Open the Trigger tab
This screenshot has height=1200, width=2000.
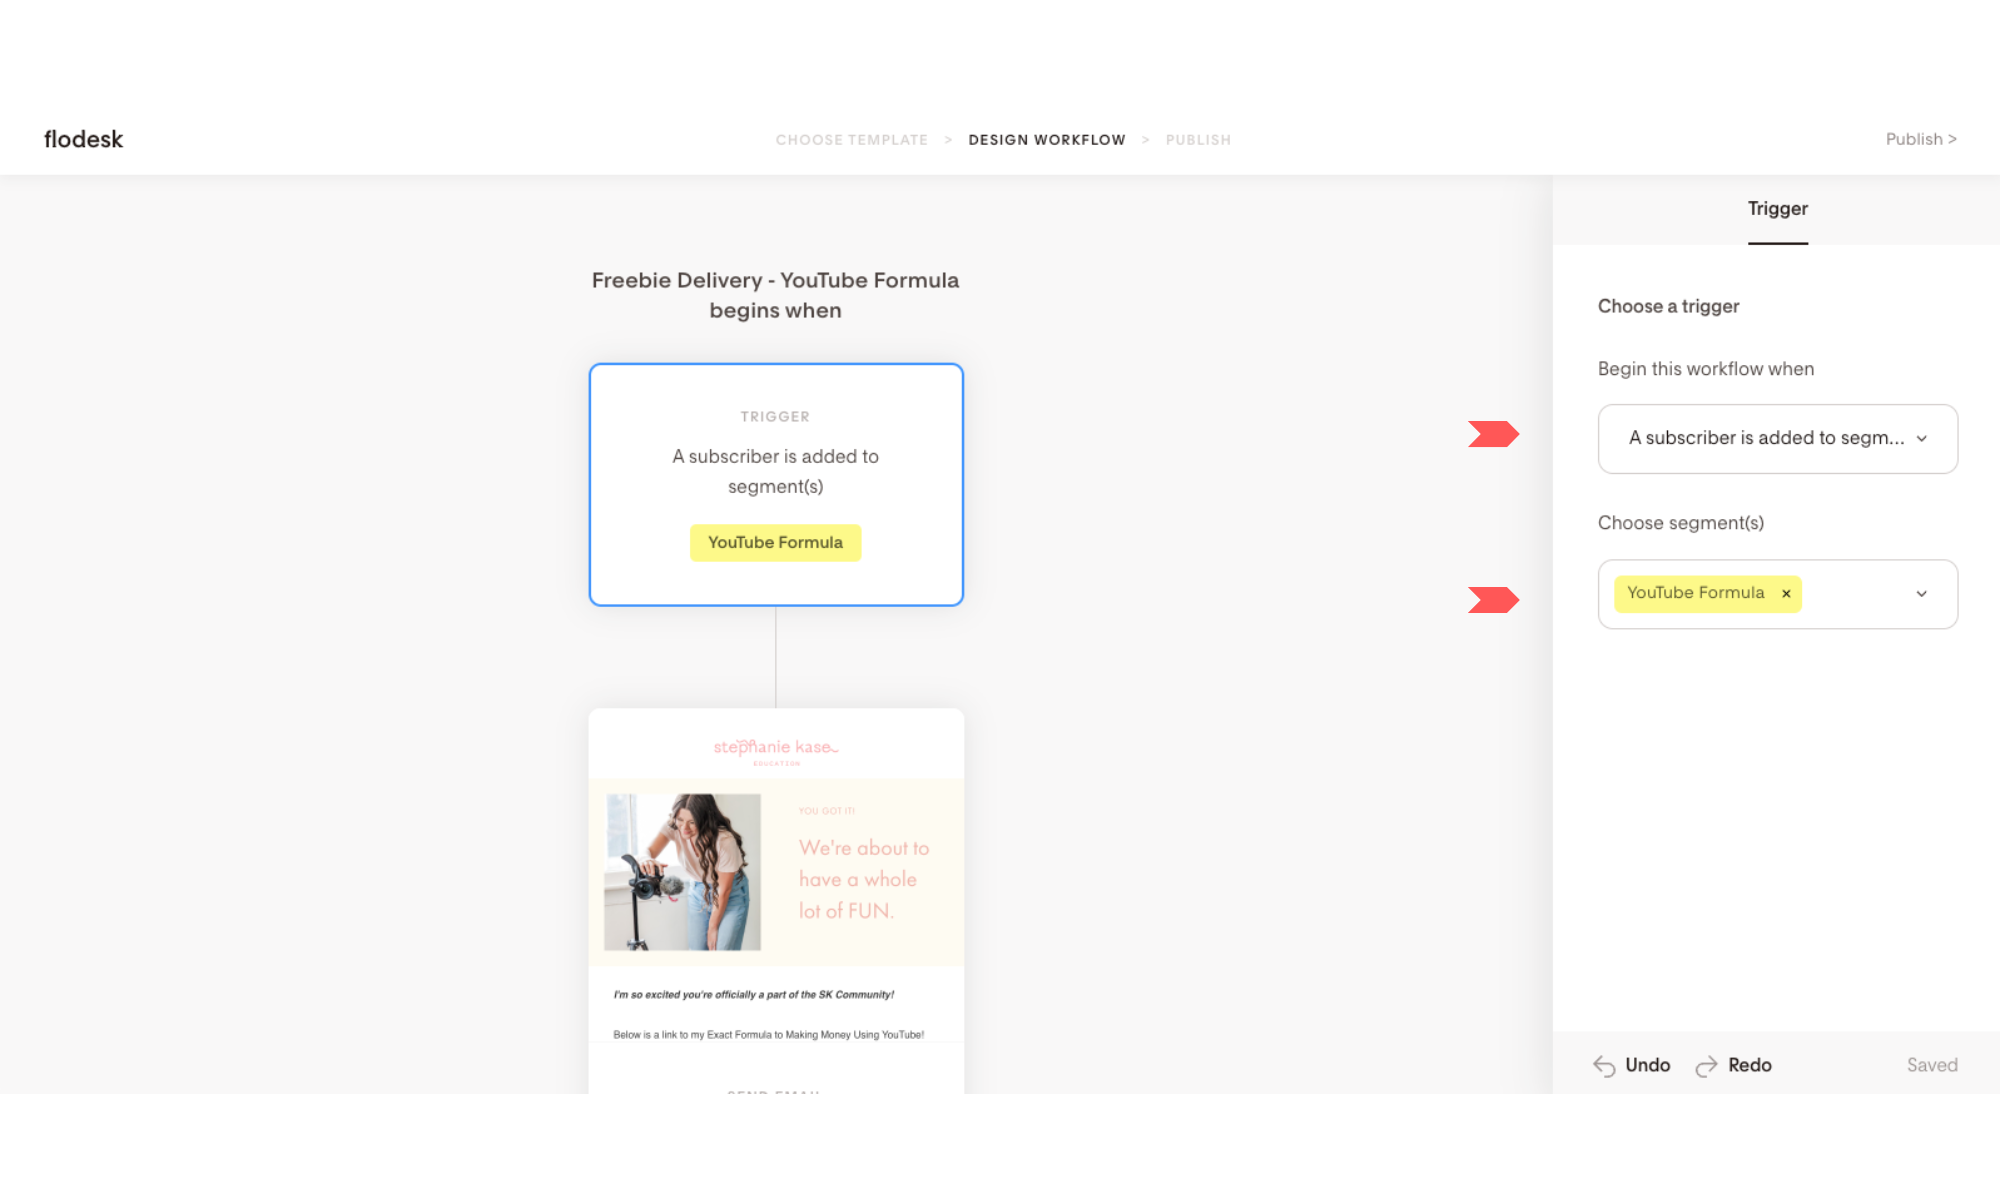click(1777, 209)
